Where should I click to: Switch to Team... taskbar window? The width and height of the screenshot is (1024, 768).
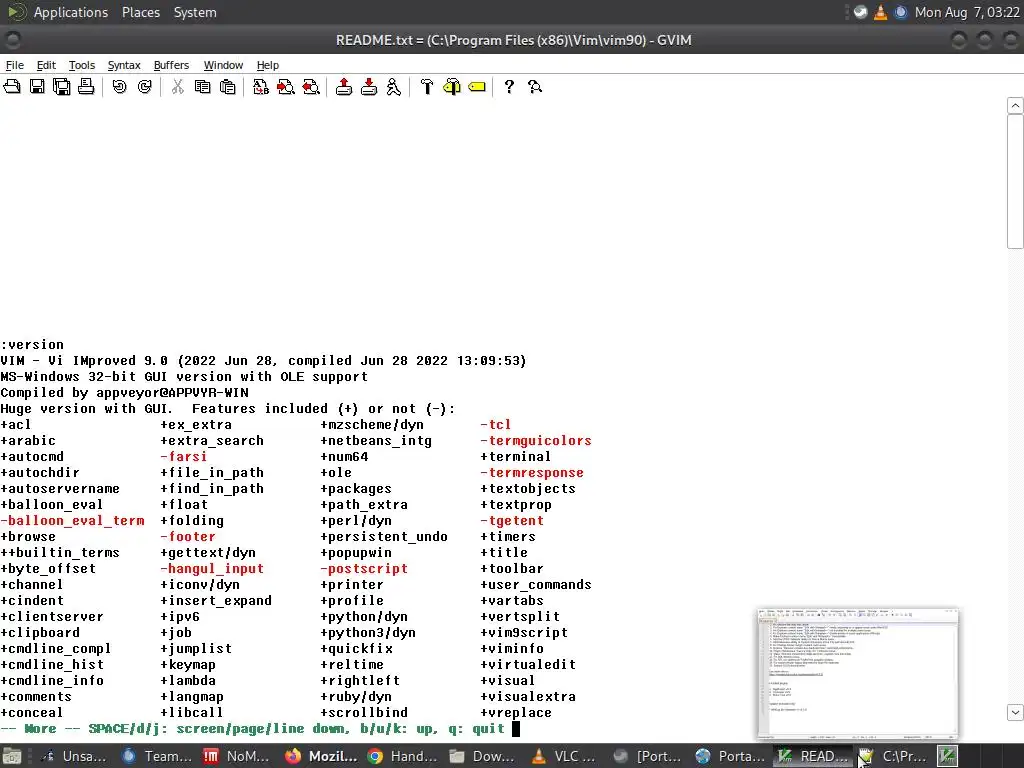[157, 756]
